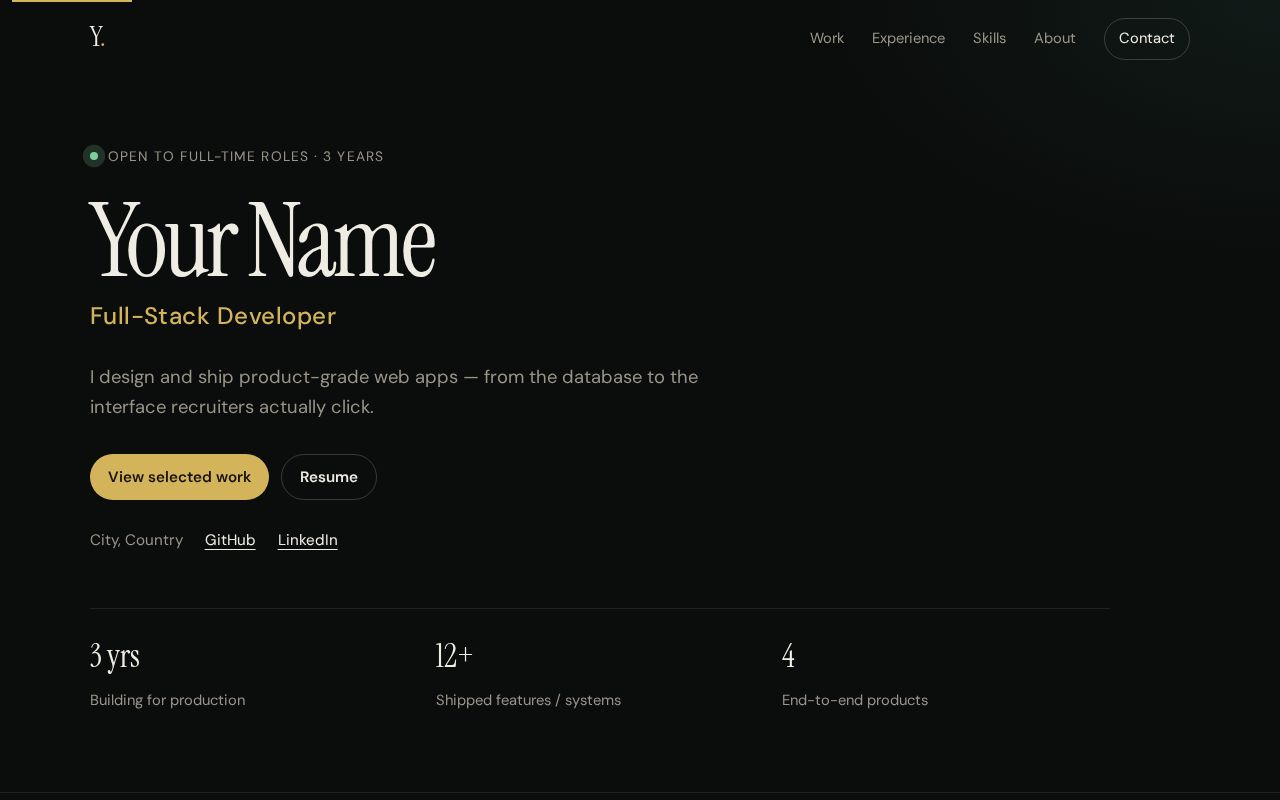
Task: Open the Resume button
Action: [x=329, y=477]
